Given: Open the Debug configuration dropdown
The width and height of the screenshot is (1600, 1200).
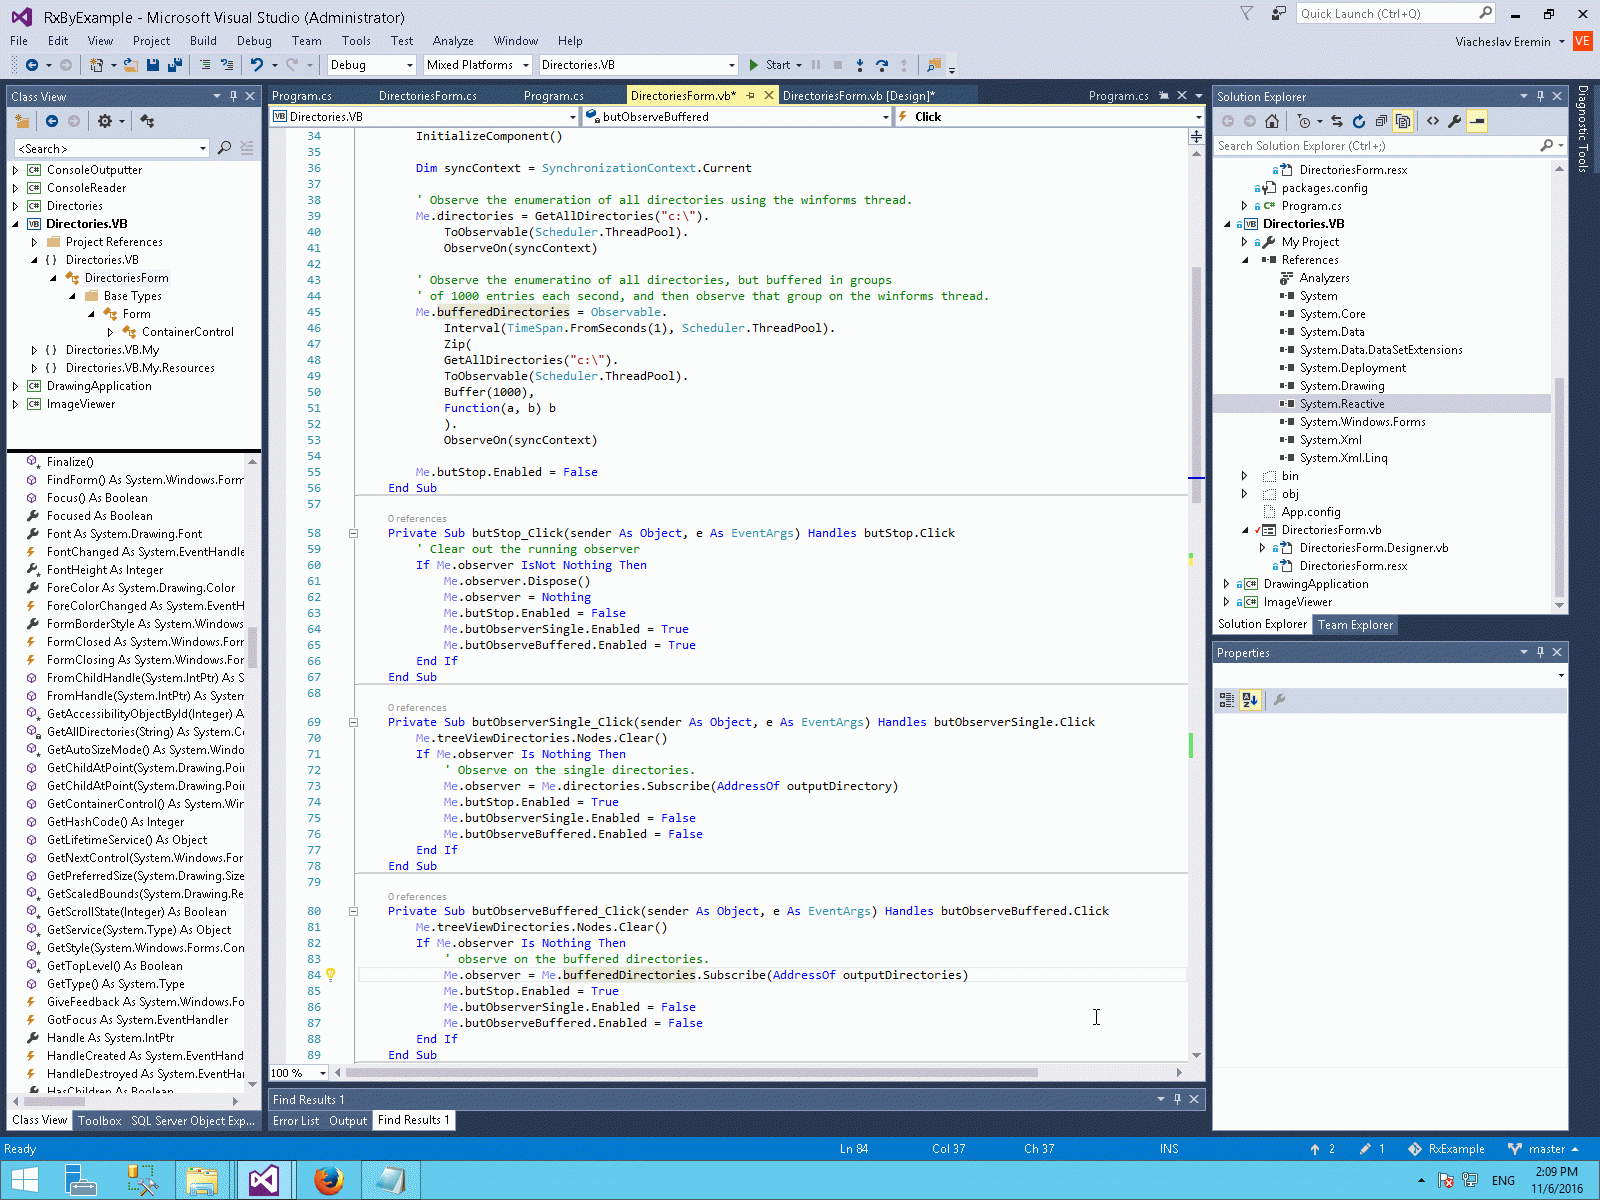Looking at the screenshot, I should click(372, 65).
